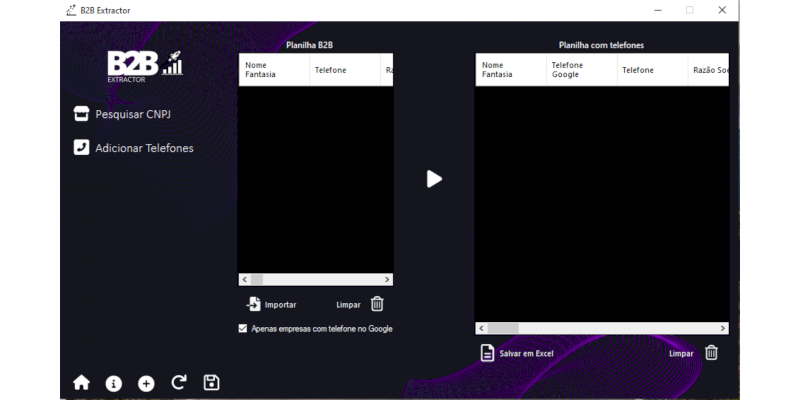This screenshot has width=800, height=400.
Task: Open Pesquisar CNPJ from the sidebar
Action: click(x=133, y=114)
